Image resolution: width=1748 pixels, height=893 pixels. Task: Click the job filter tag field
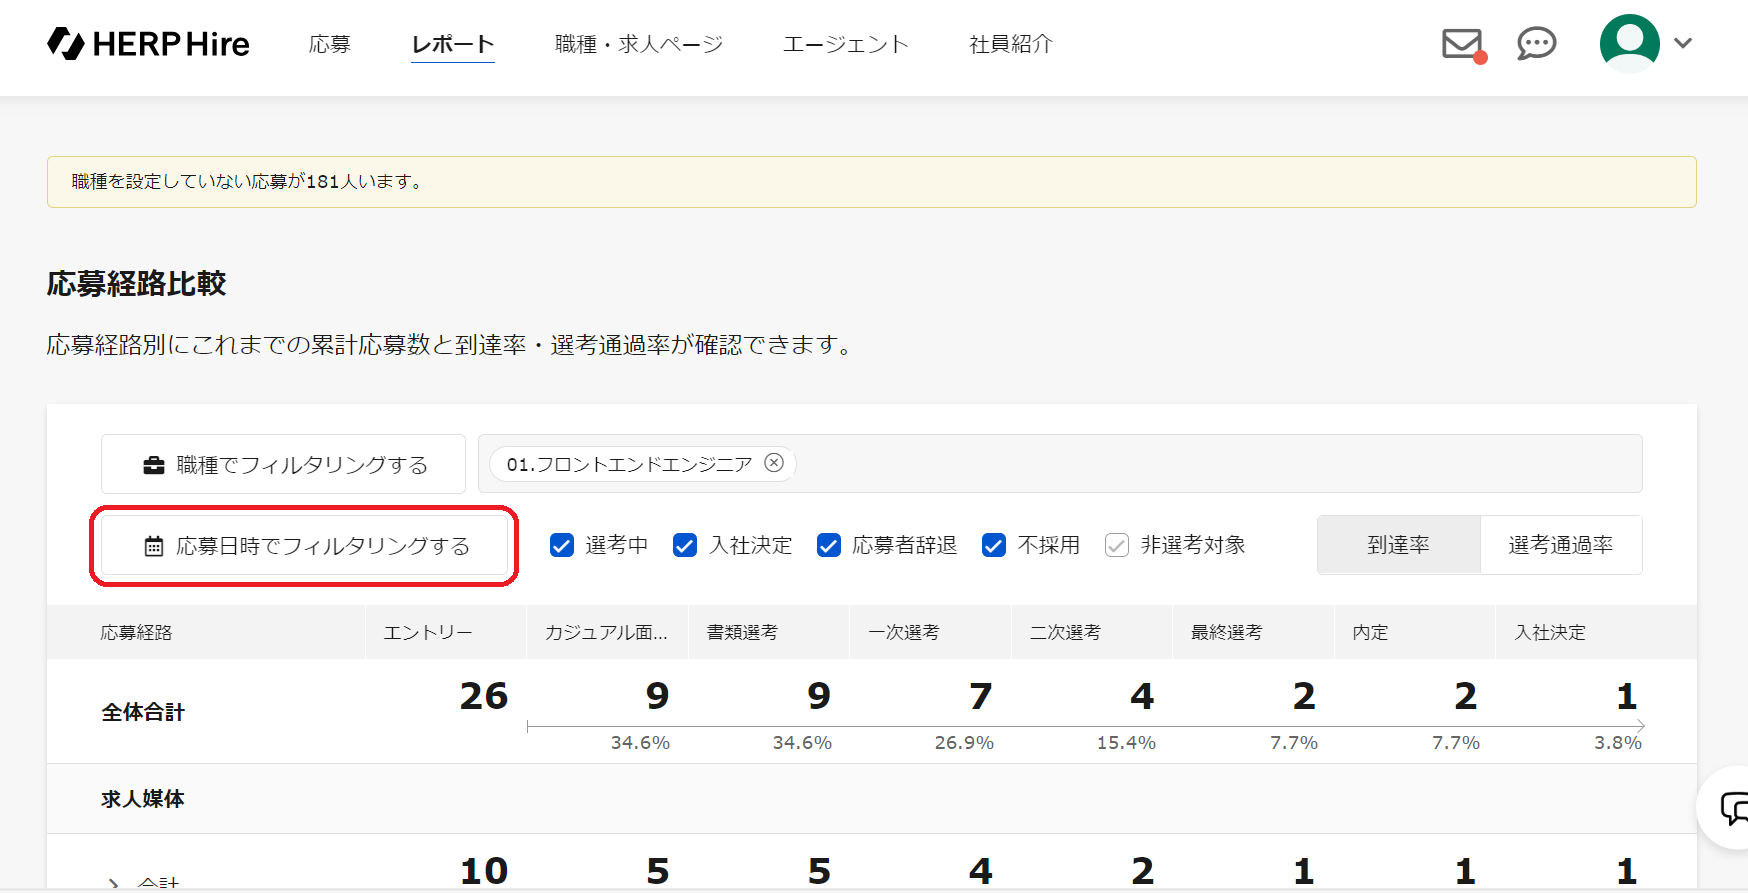pyautogui.click(x=1060, y=464)
